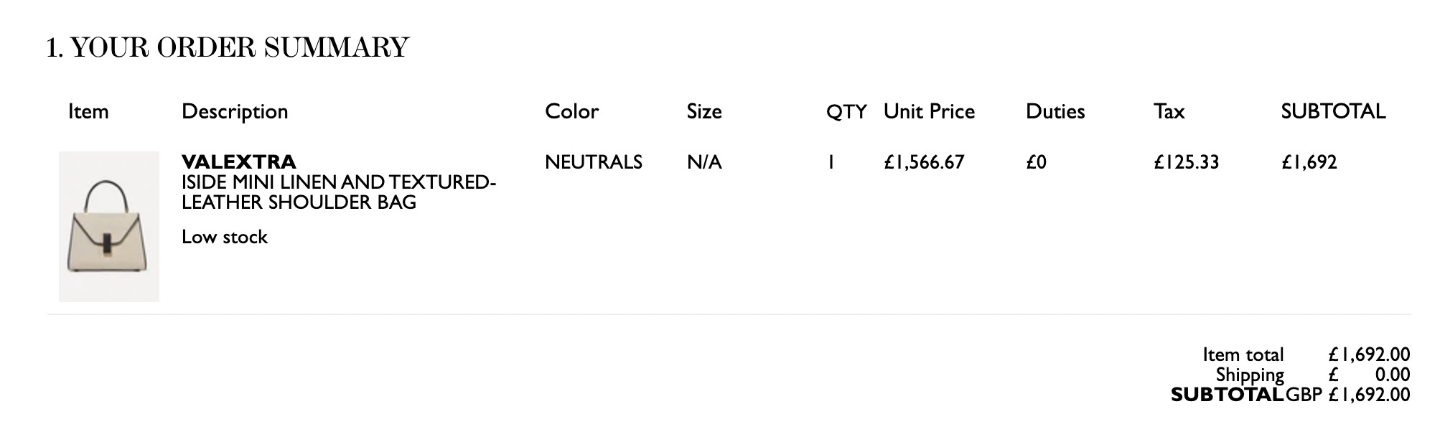
Task: Open the Valextra bag product thumbnail
Action: 109,226
